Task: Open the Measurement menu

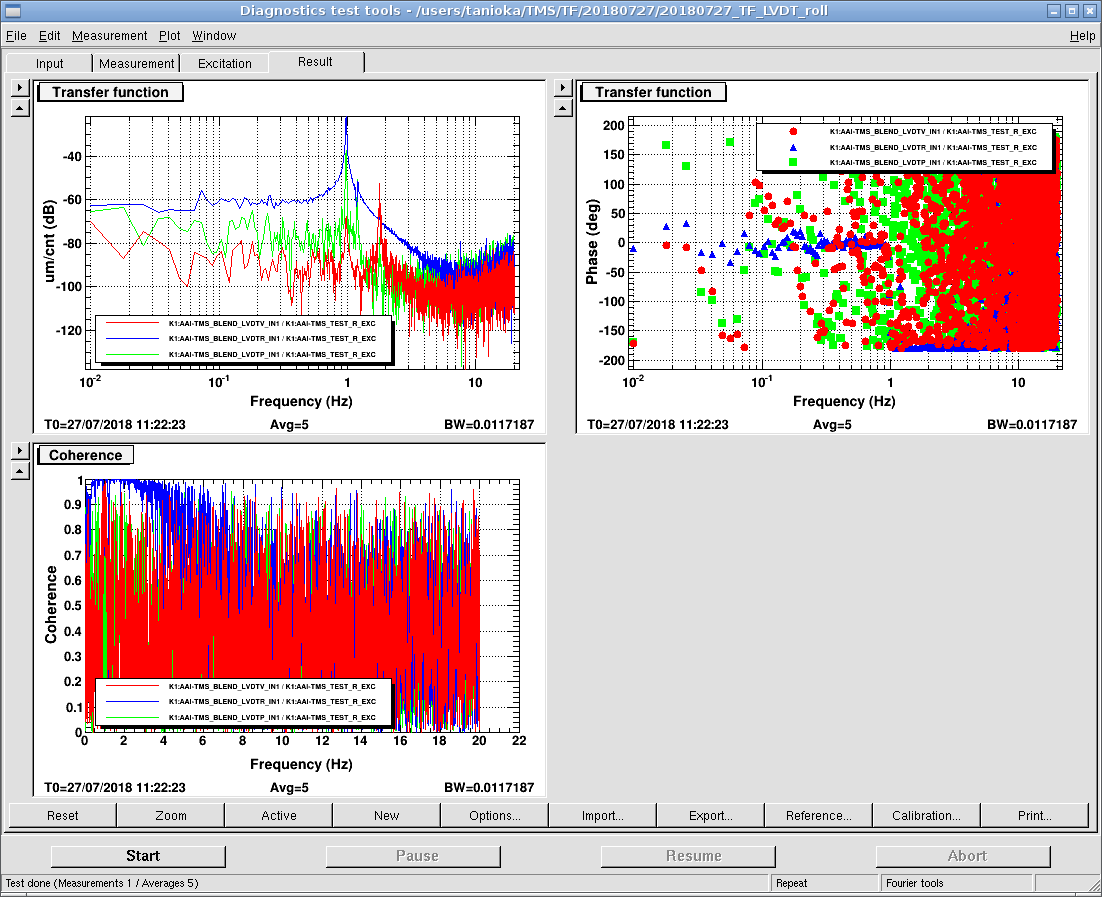Action: [109, 36]
